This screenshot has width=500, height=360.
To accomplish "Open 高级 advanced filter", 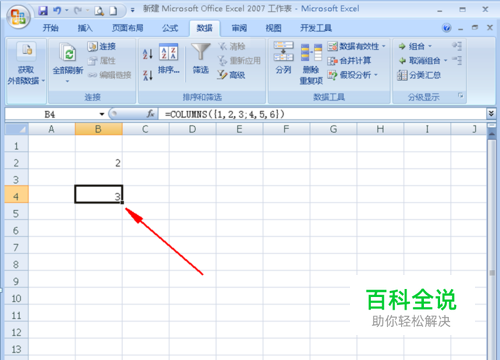I will click(231, 75).
